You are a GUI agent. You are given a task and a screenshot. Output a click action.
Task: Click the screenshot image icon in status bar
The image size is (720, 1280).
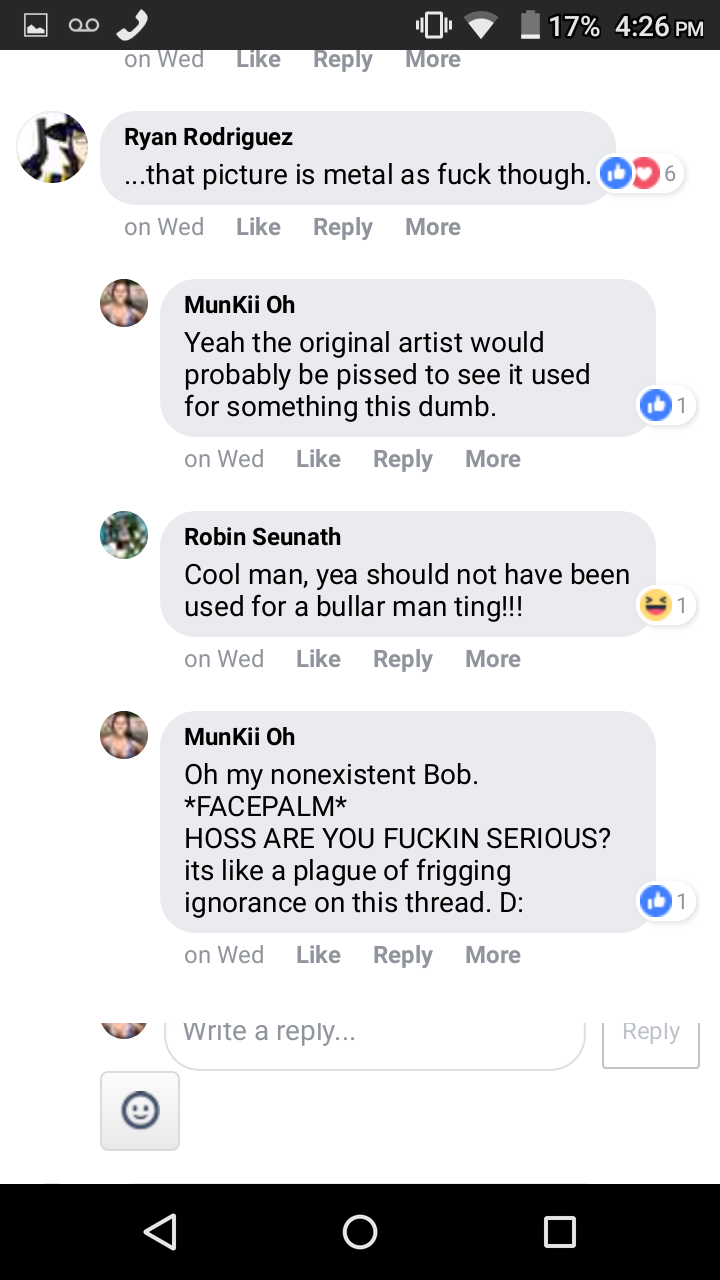click(39, 24)
